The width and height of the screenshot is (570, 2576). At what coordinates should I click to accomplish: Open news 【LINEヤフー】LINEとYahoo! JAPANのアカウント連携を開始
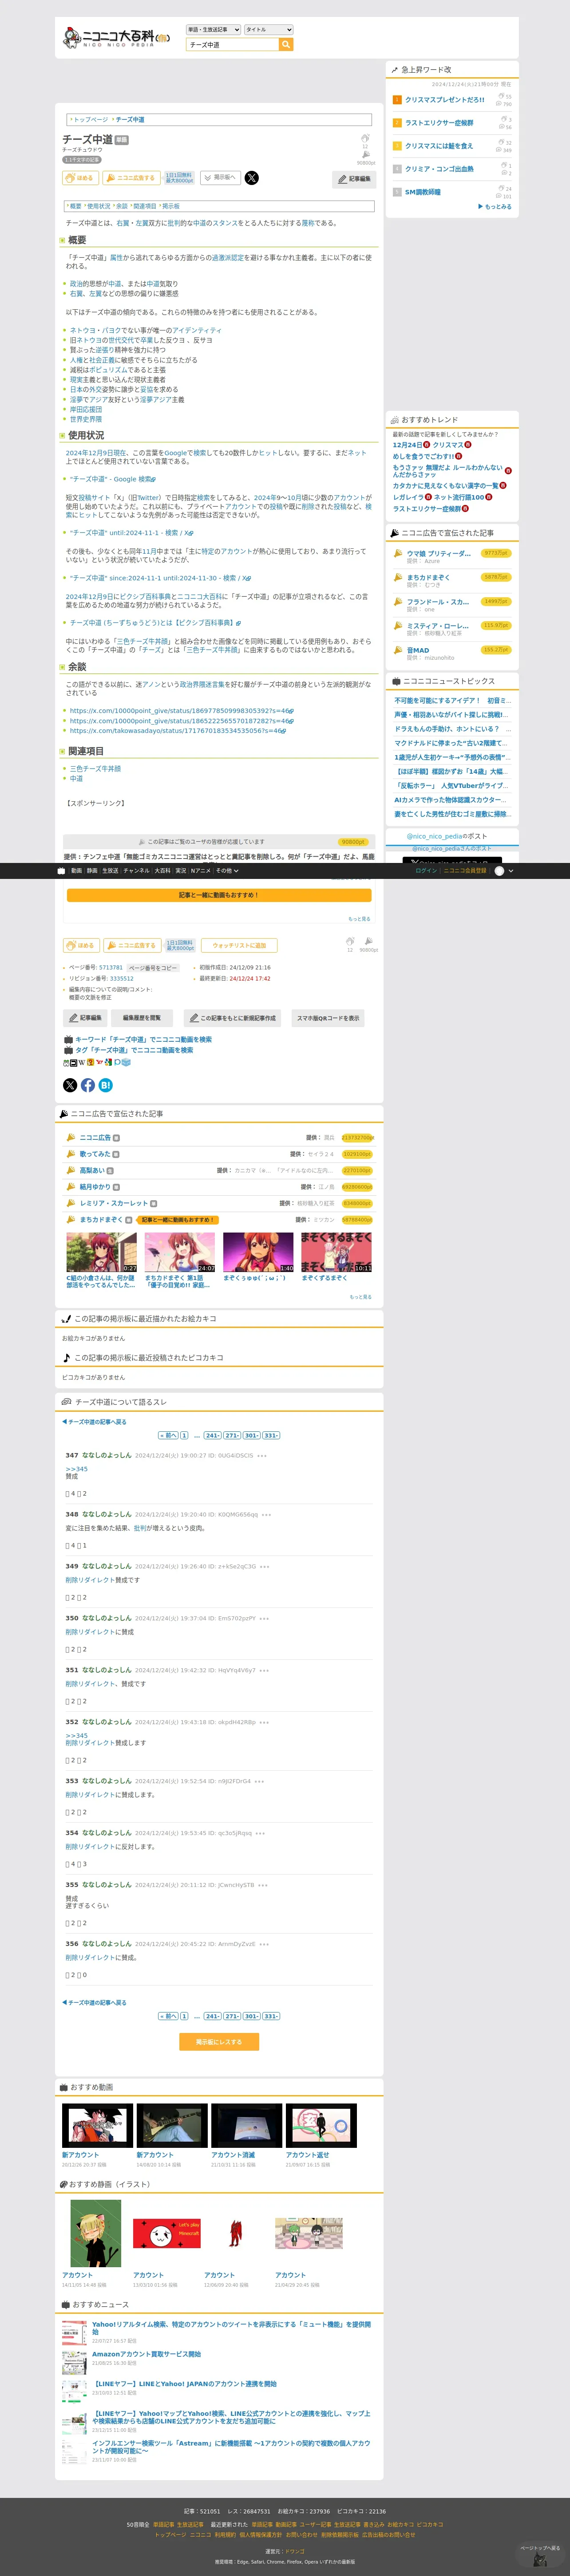point(184,2384)
